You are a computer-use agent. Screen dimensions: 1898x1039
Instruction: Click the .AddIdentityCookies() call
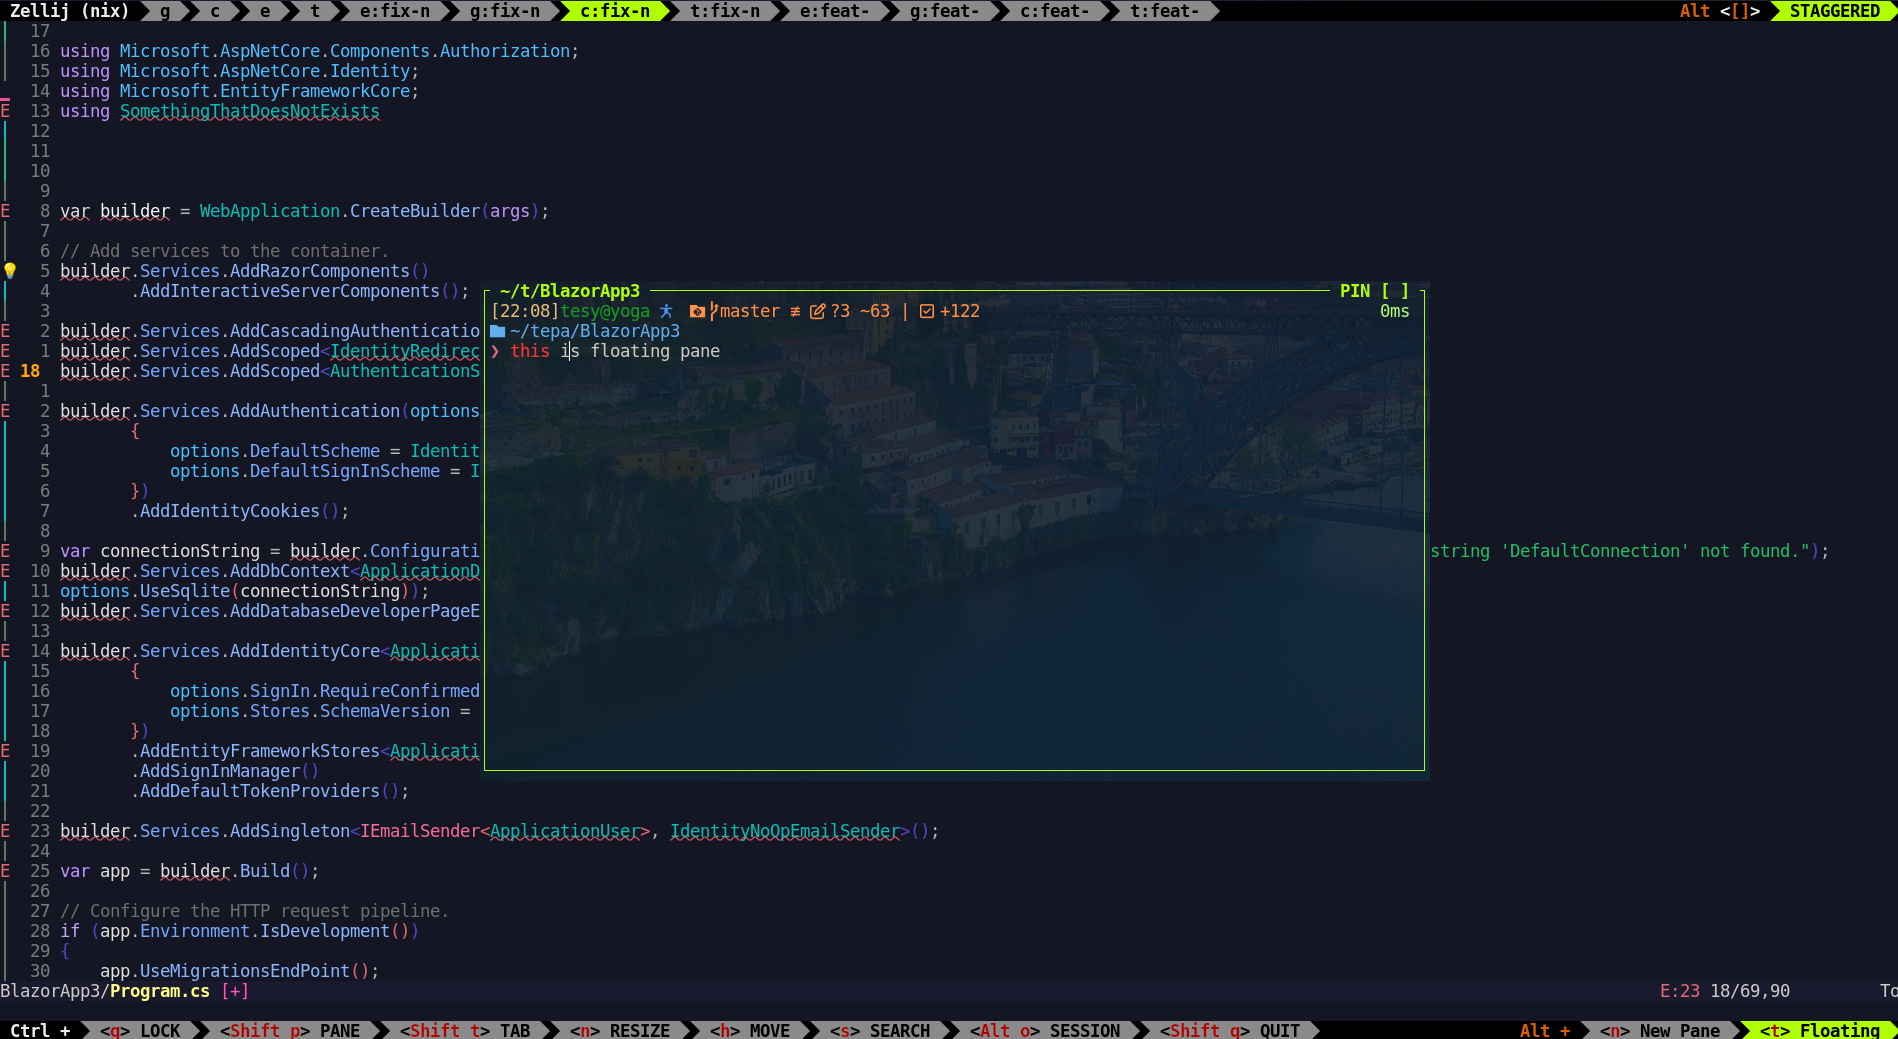coord(240,511)
